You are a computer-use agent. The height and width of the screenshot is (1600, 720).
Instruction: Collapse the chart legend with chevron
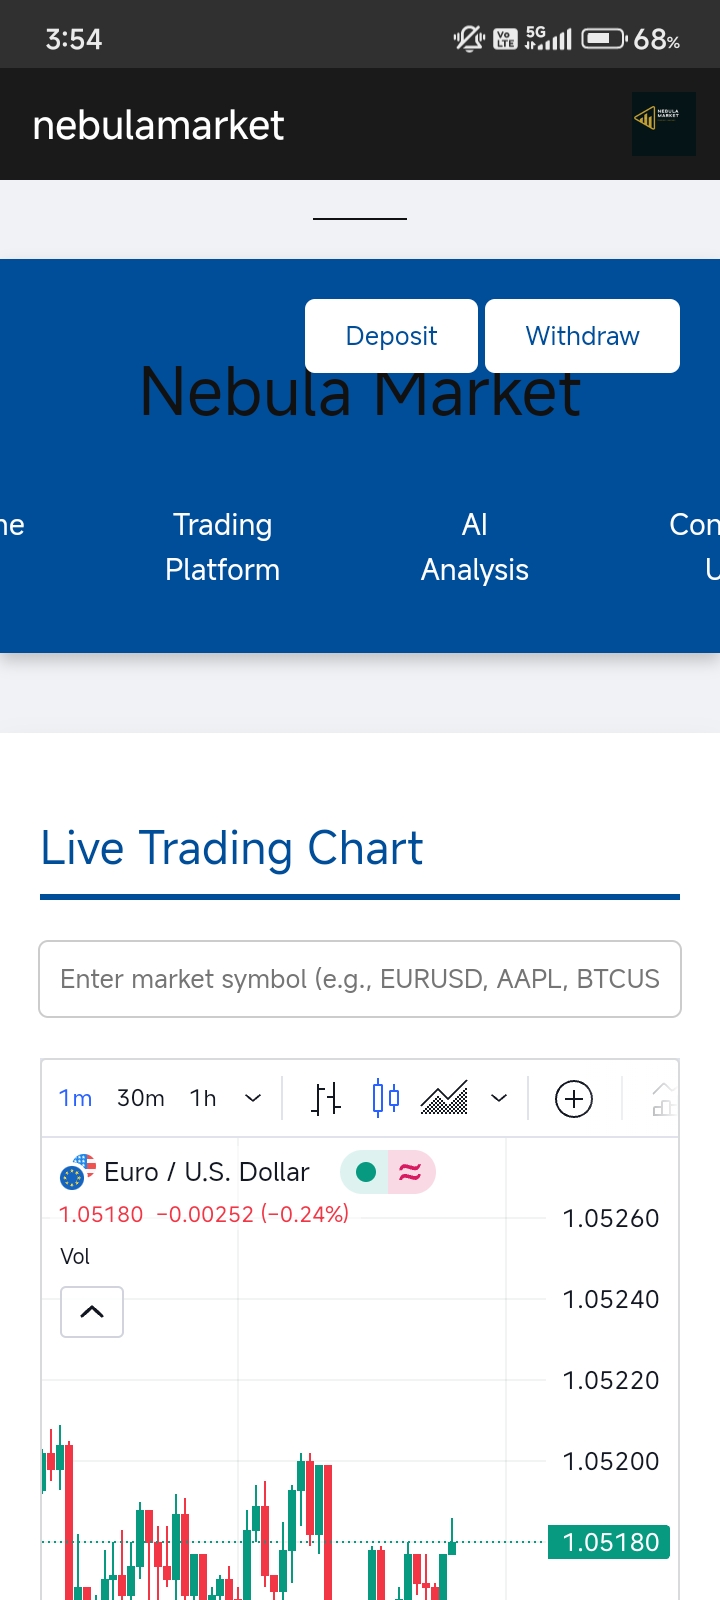(92, 1312)
